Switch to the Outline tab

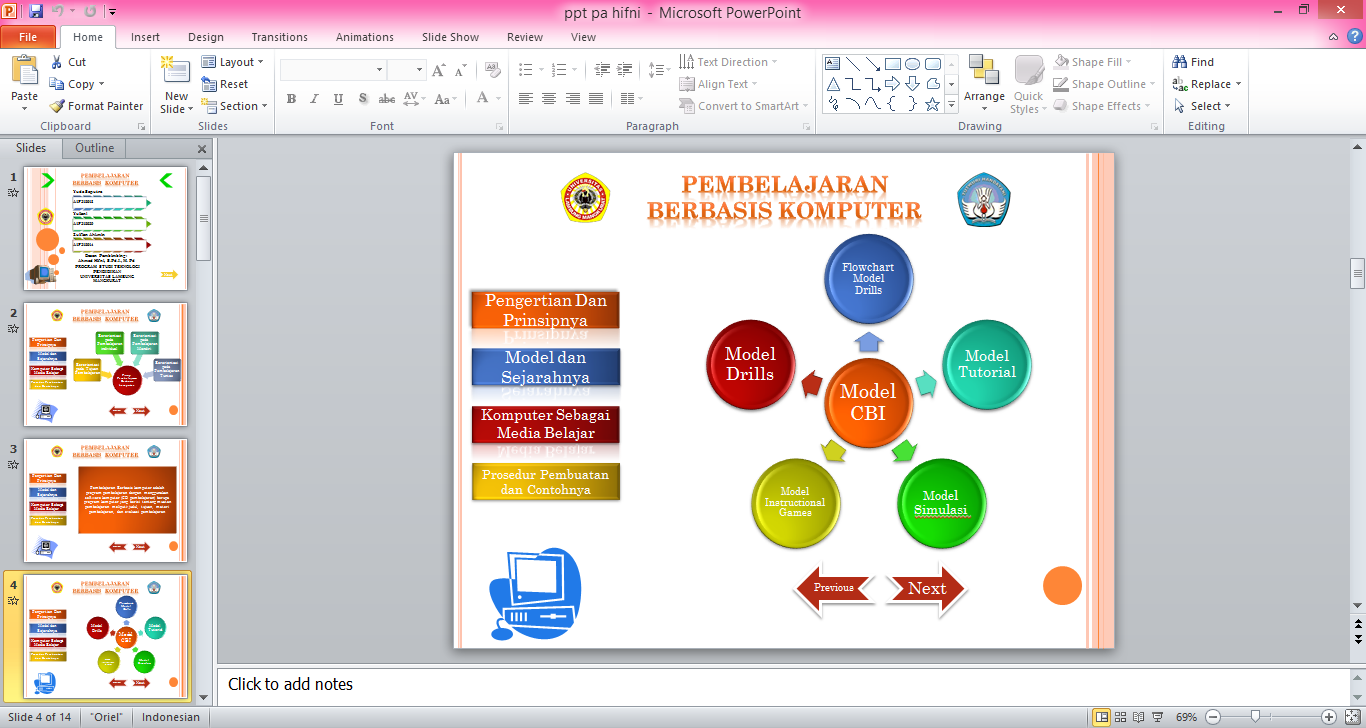click(x=94, y=147)
